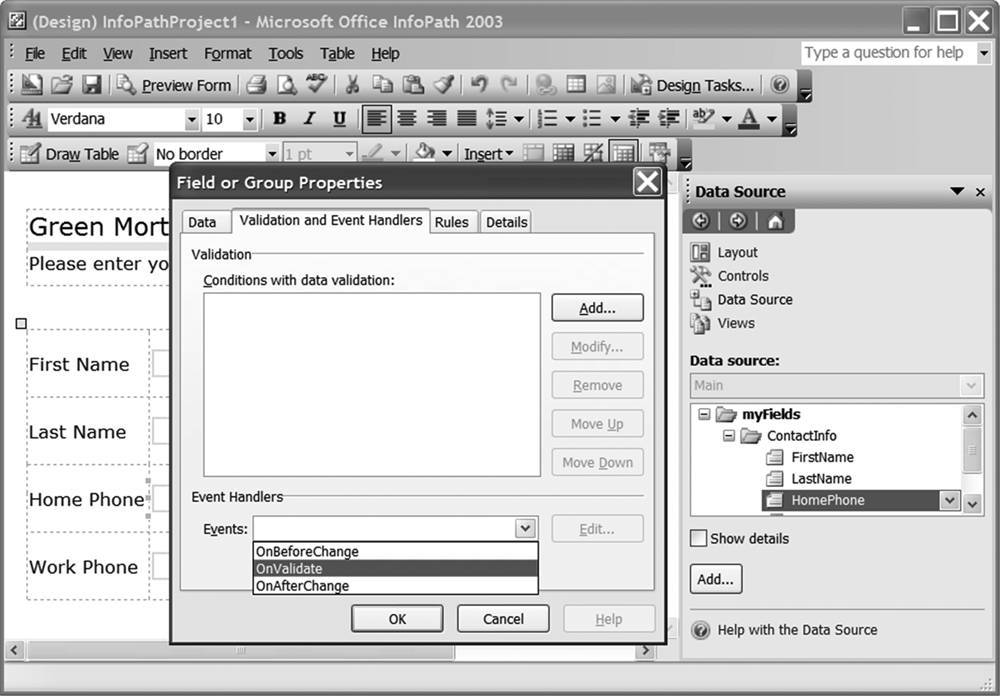Viewport: 1000px width, 696px height.
Task: Select the OnValidate event
Action: [x=395, y=568]
